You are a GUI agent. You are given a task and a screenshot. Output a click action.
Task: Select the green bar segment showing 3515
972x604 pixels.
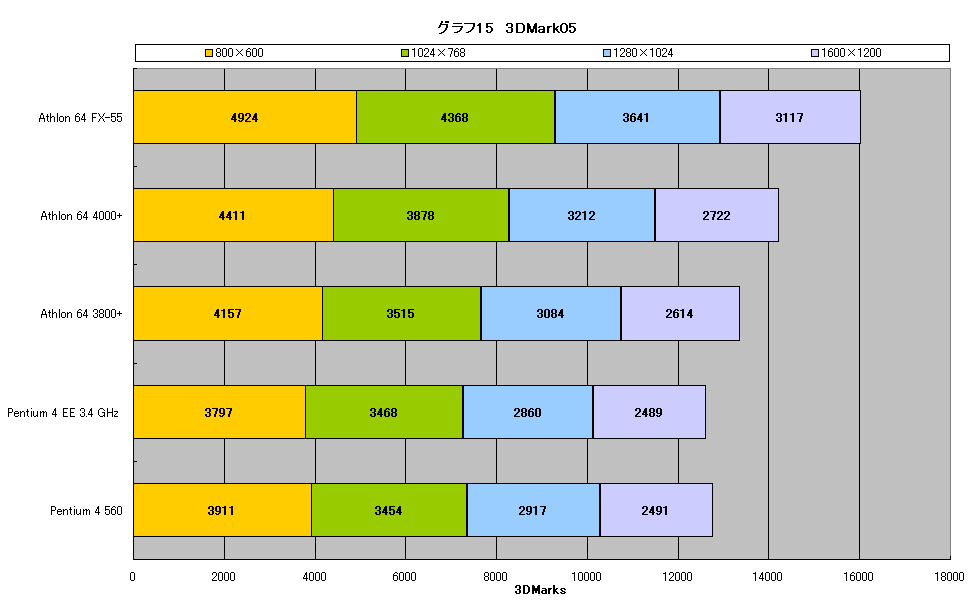pyautogui.click(x=402, y=314)
